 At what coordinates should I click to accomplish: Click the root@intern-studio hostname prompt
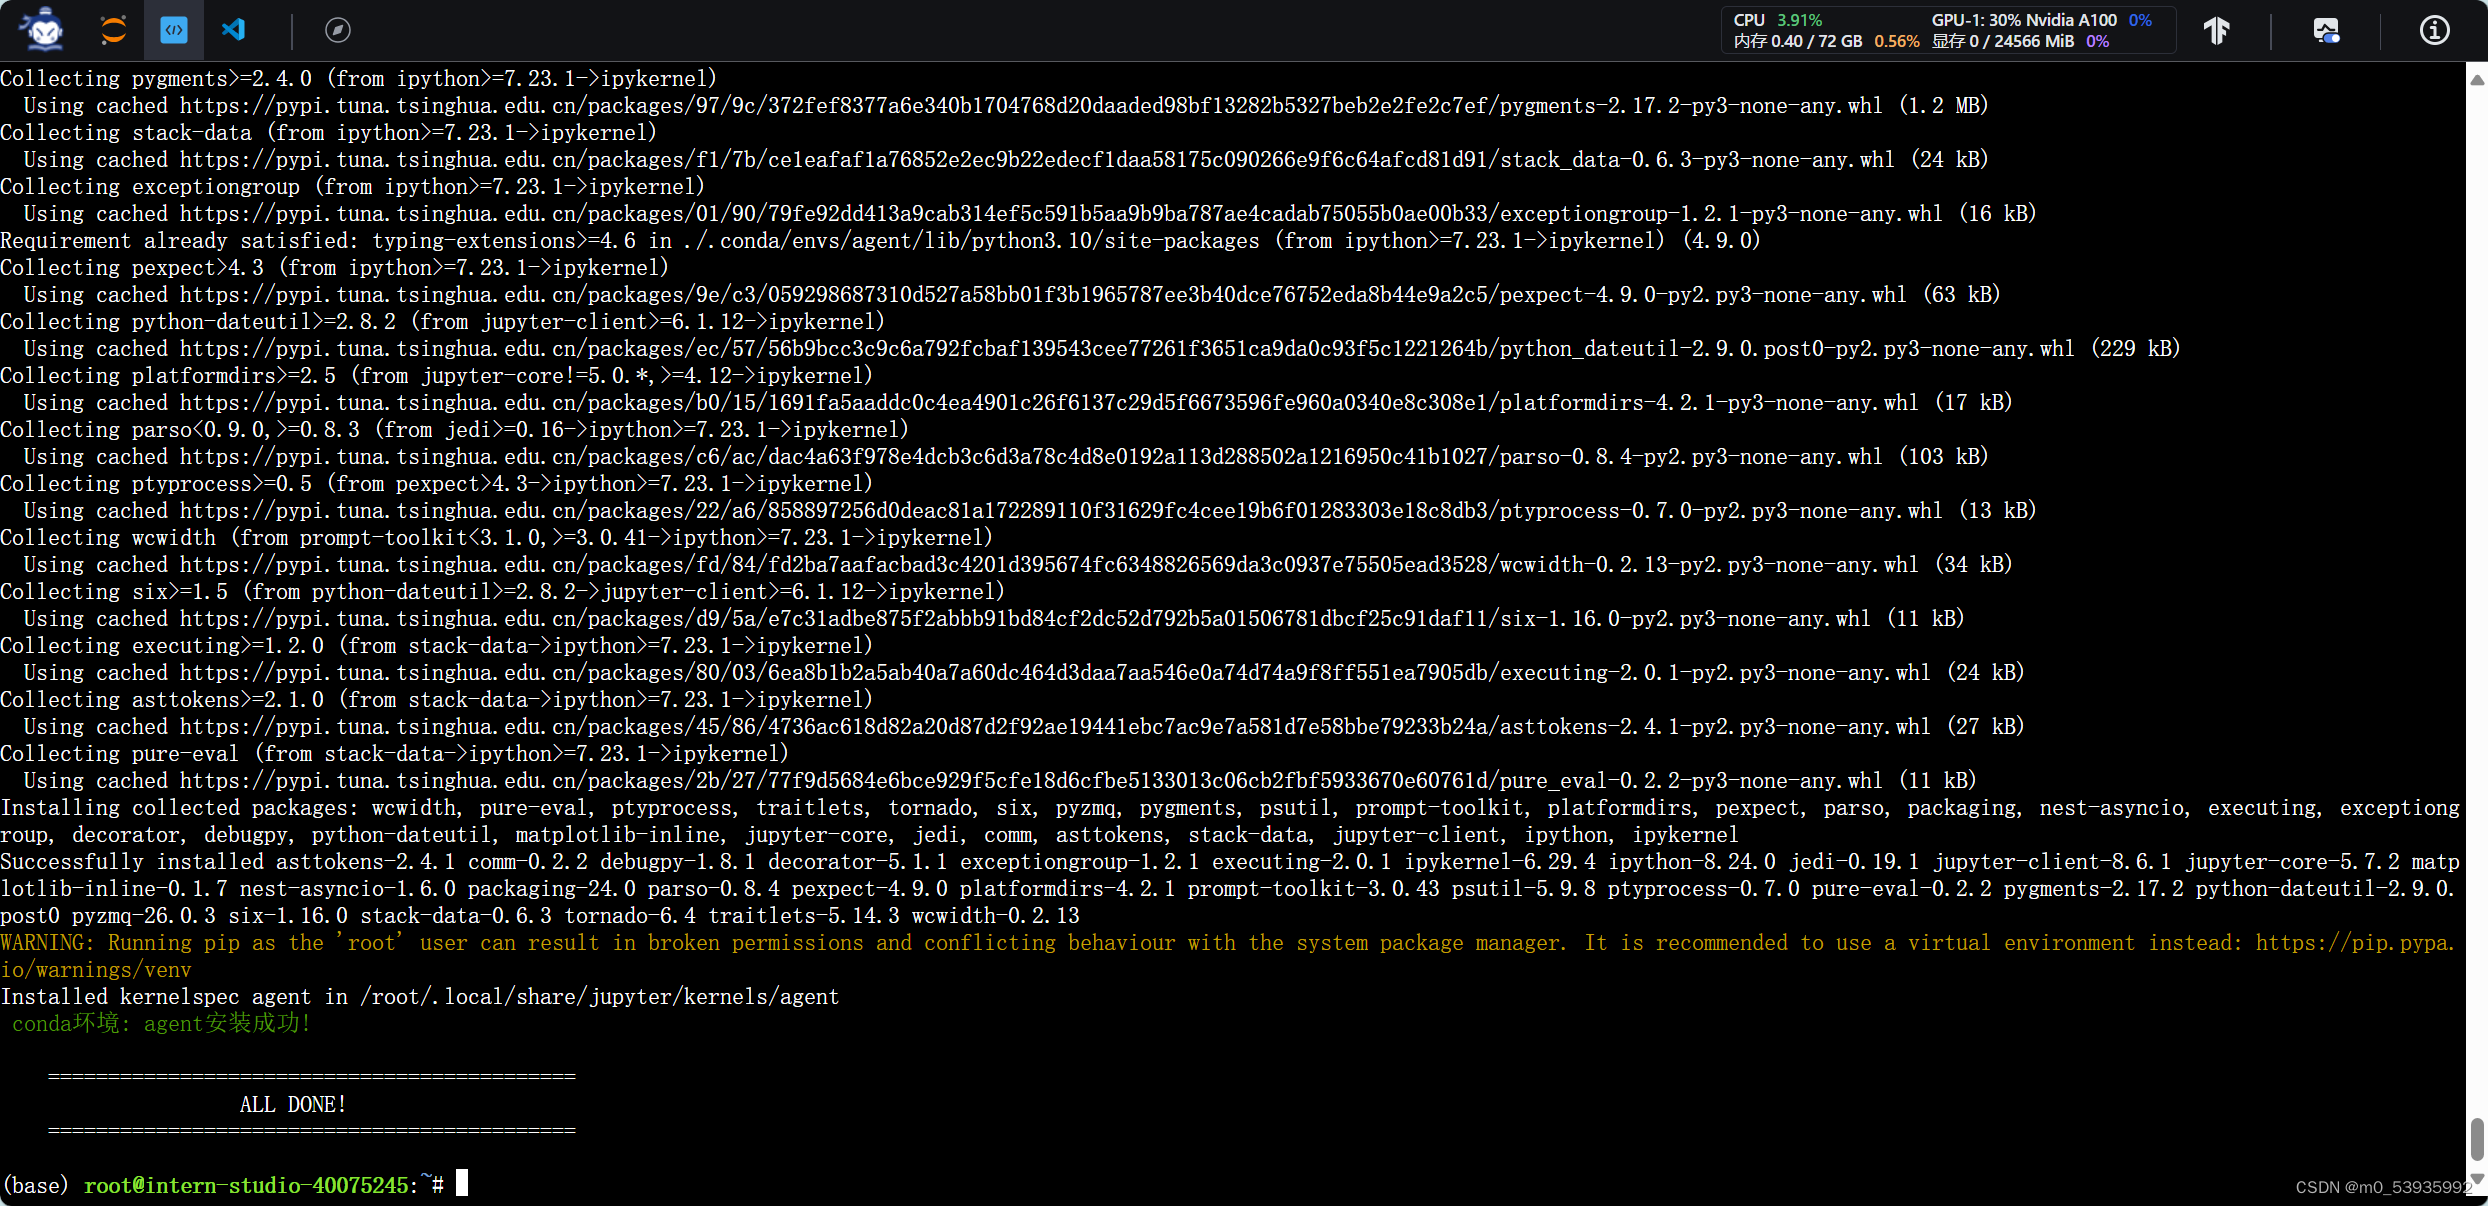pyautogui.click(x=246, y=1185)
